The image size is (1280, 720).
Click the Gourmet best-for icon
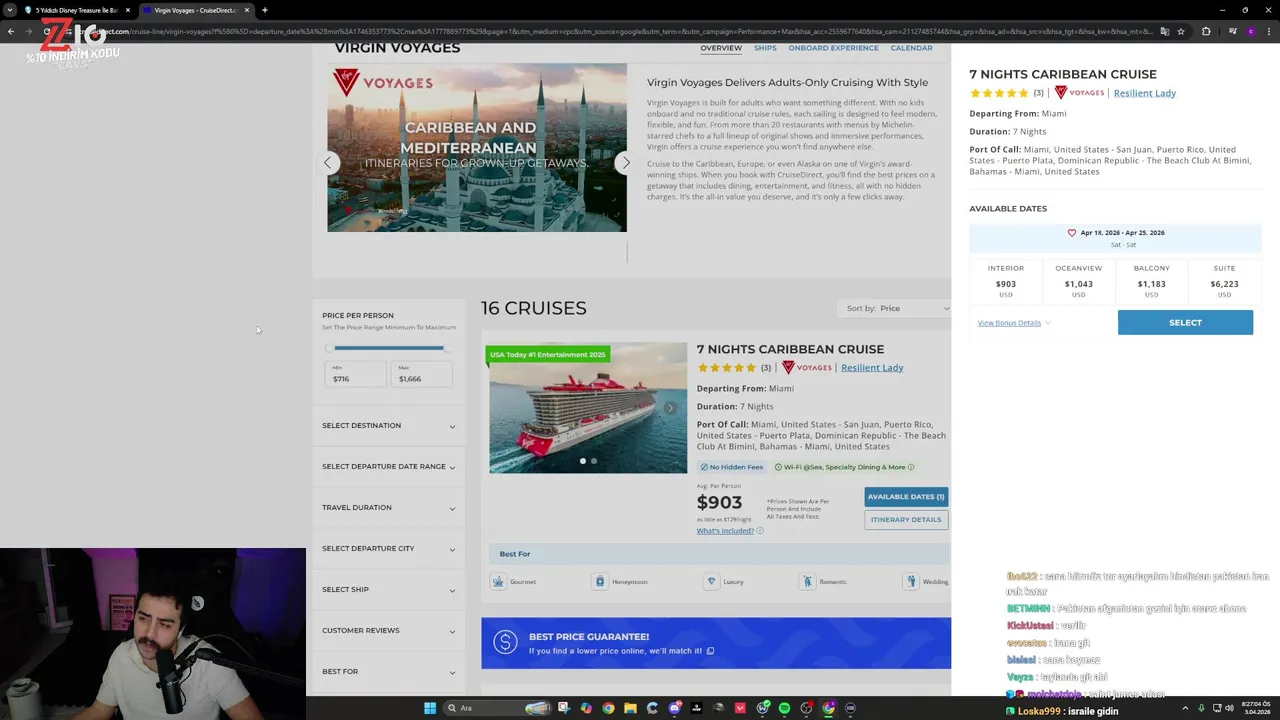pyautogui.click(x=498, y=581)
